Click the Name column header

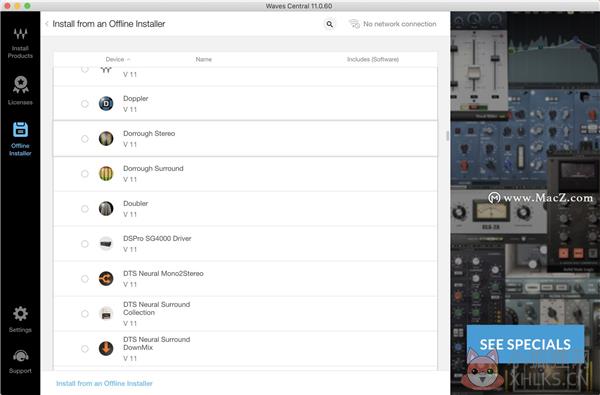[x=204, y=59]
